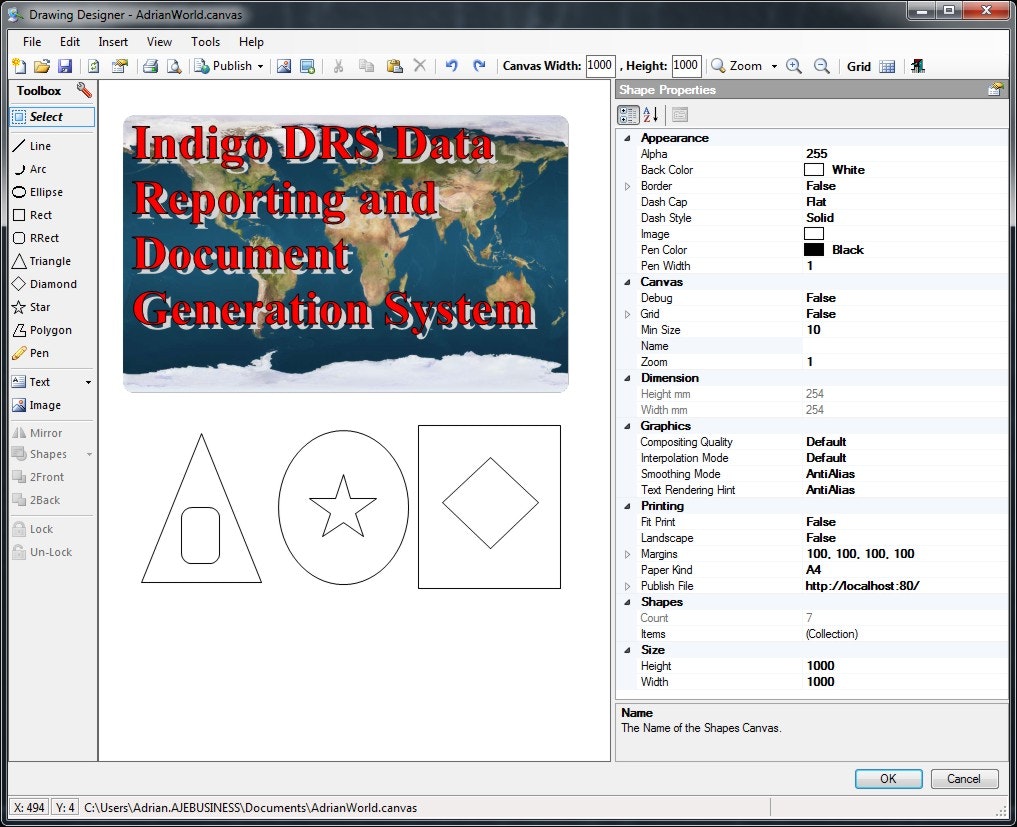Activate the Mirror tool
Viewport: 1017px width, 827px height.
[x=42, y=432]
